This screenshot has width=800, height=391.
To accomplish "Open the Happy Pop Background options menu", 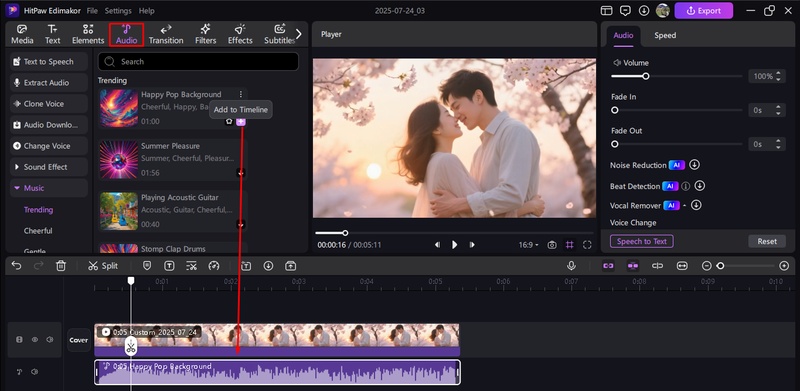I will click(x=241, y=94).
